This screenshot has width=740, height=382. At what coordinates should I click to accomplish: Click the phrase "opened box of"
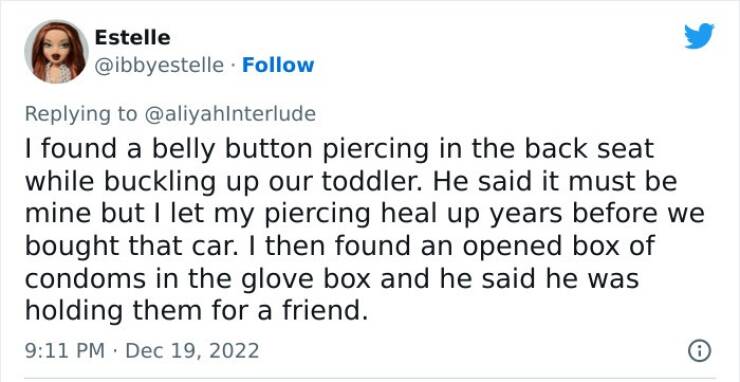coord(559,246)
